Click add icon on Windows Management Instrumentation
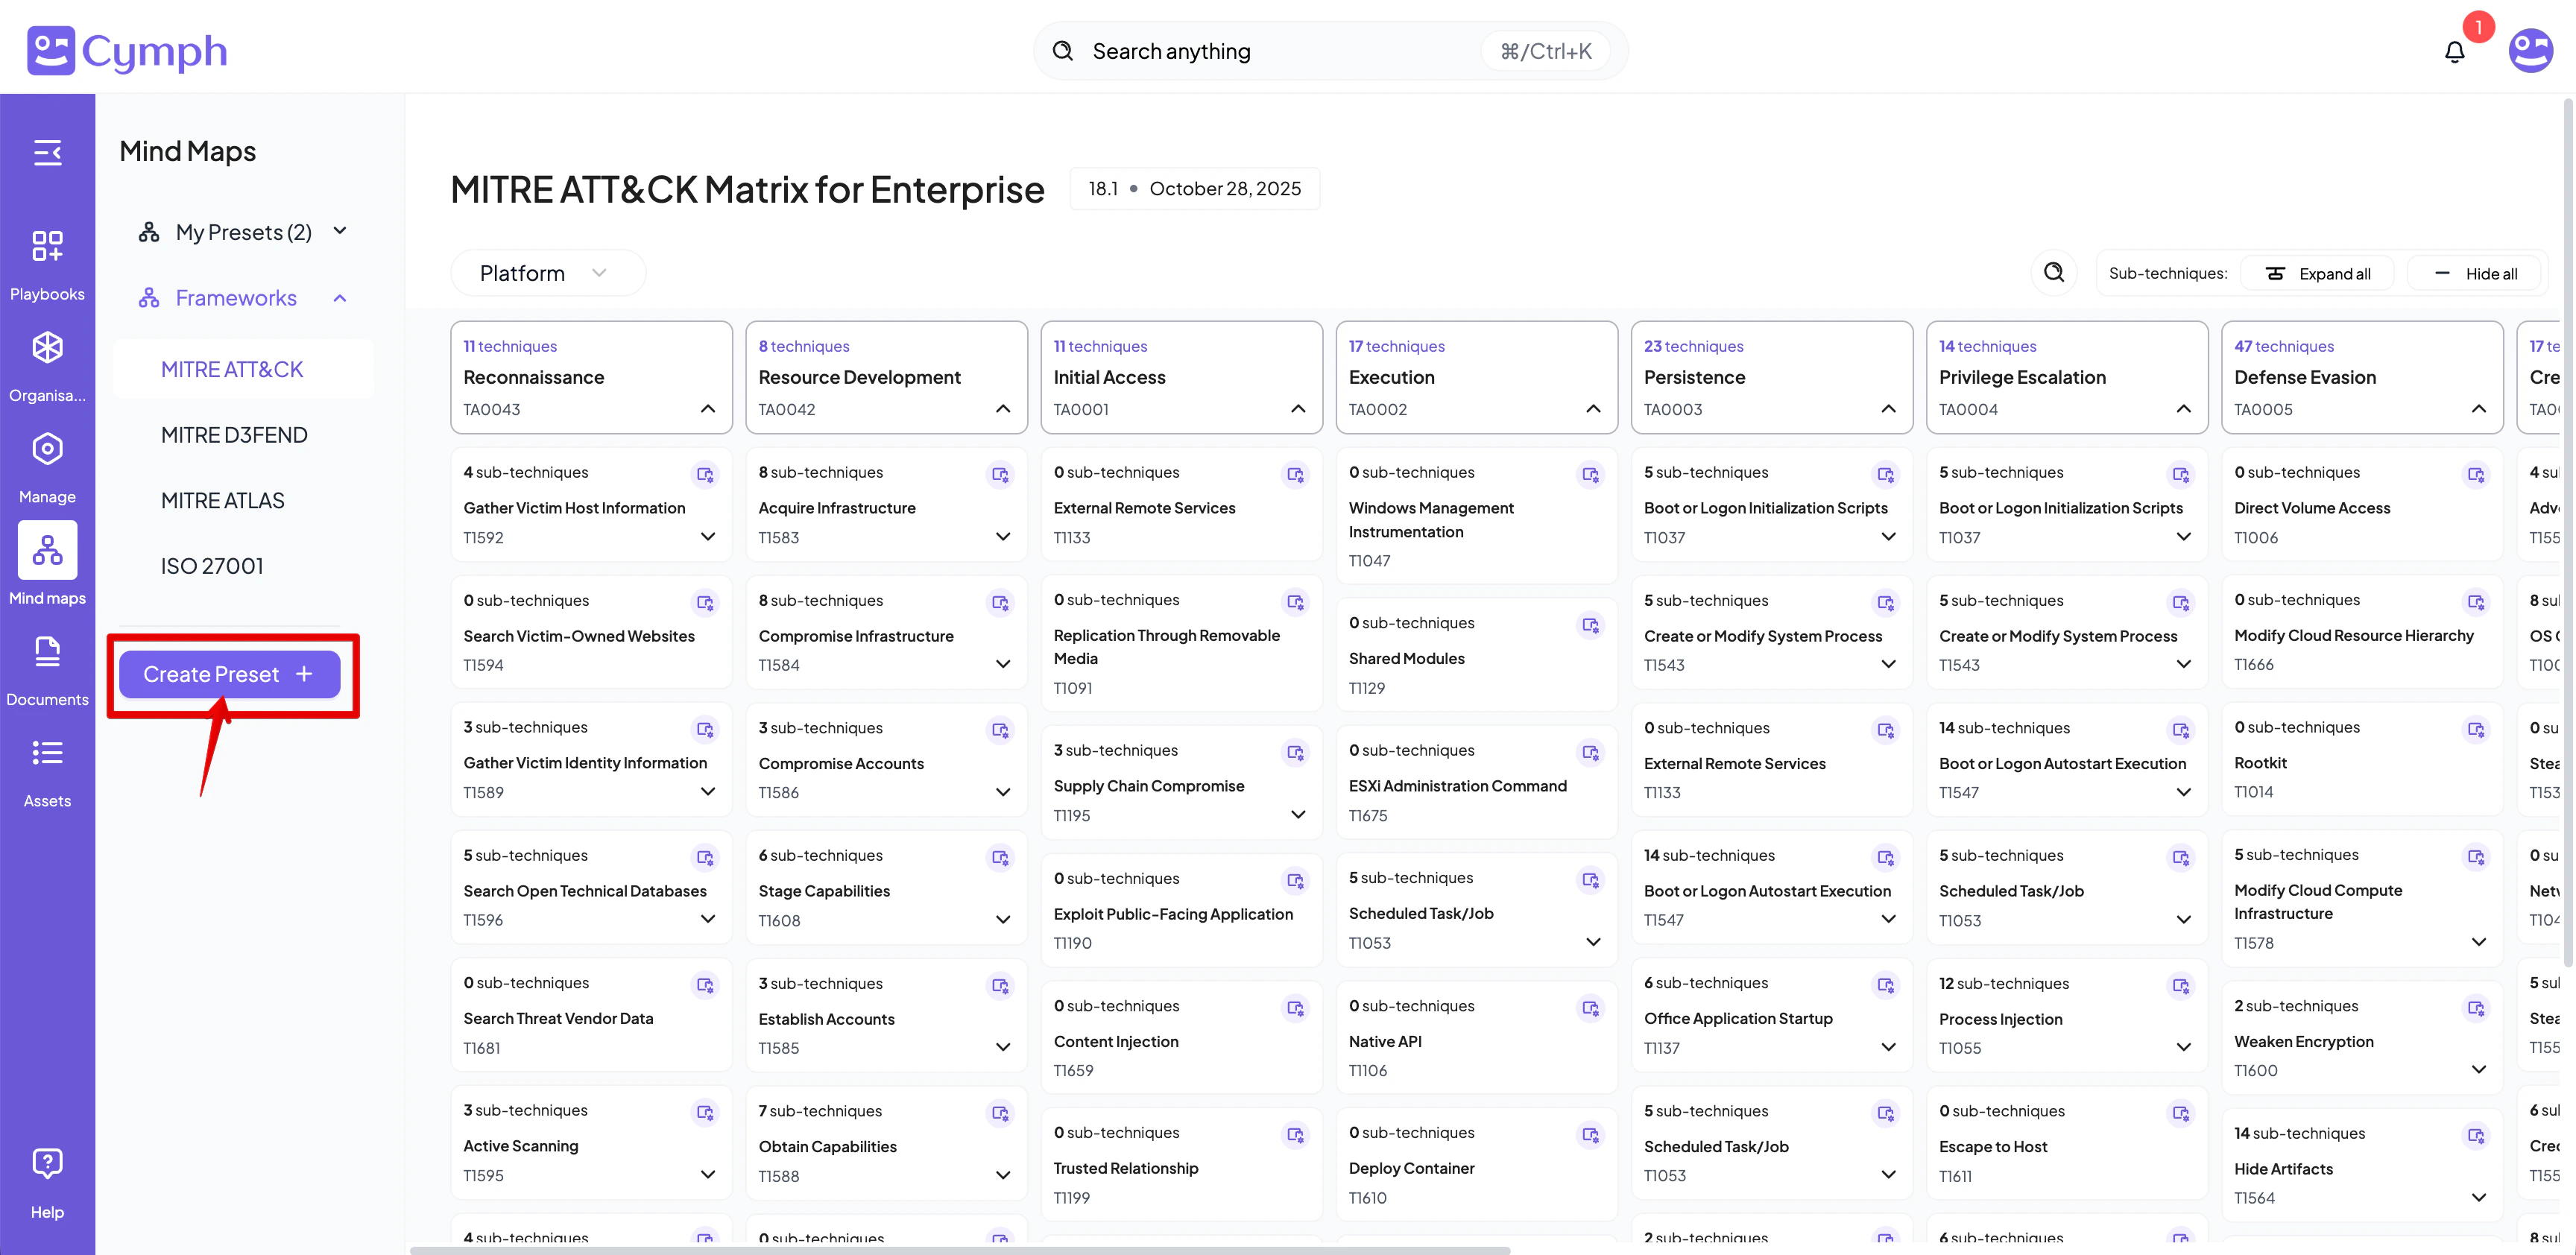This screenshot has height=1255, width=2576. pos(1590,474)
